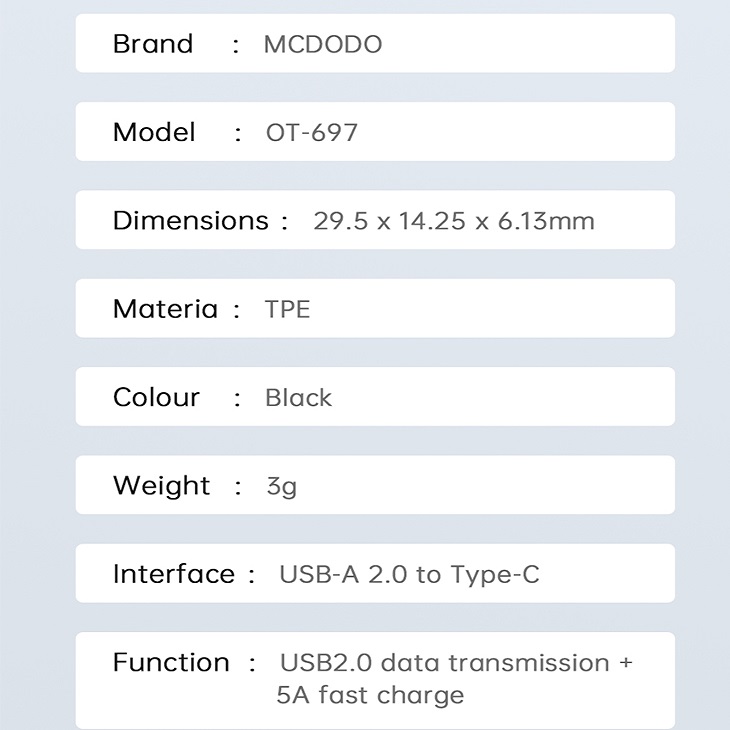Click the colon after the Colour label
The width and height of the screenshot is (730, 730).
tap(237, 398)
